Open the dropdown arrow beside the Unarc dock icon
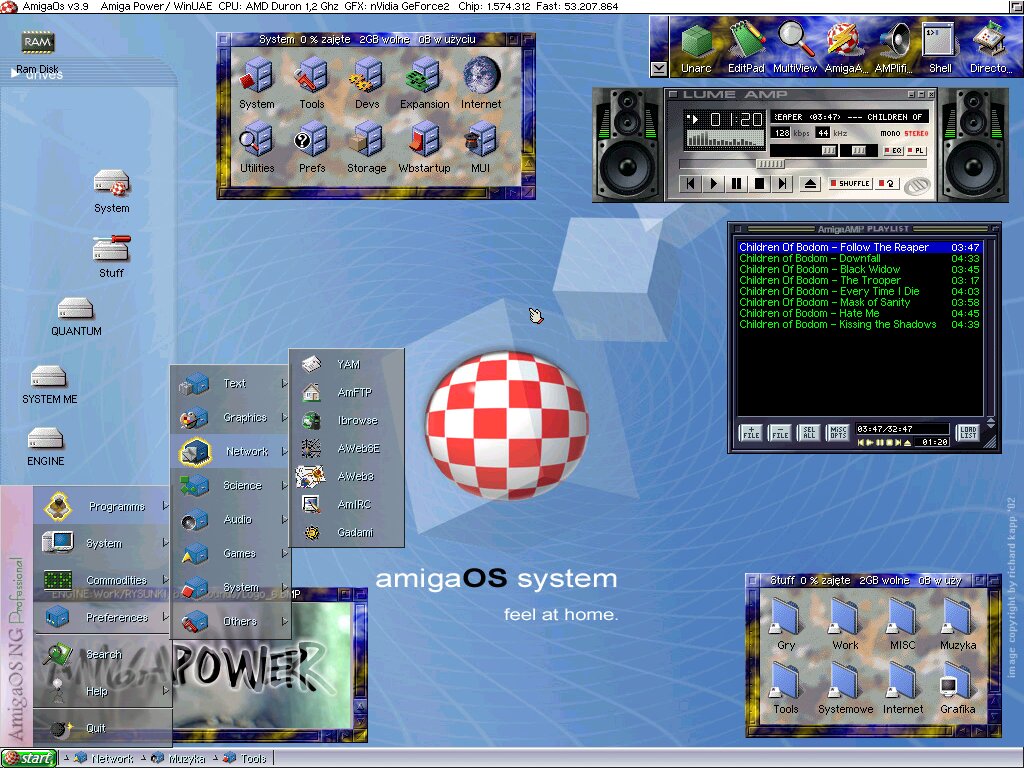Screen dimensions: 1024x768 point(659,68)
